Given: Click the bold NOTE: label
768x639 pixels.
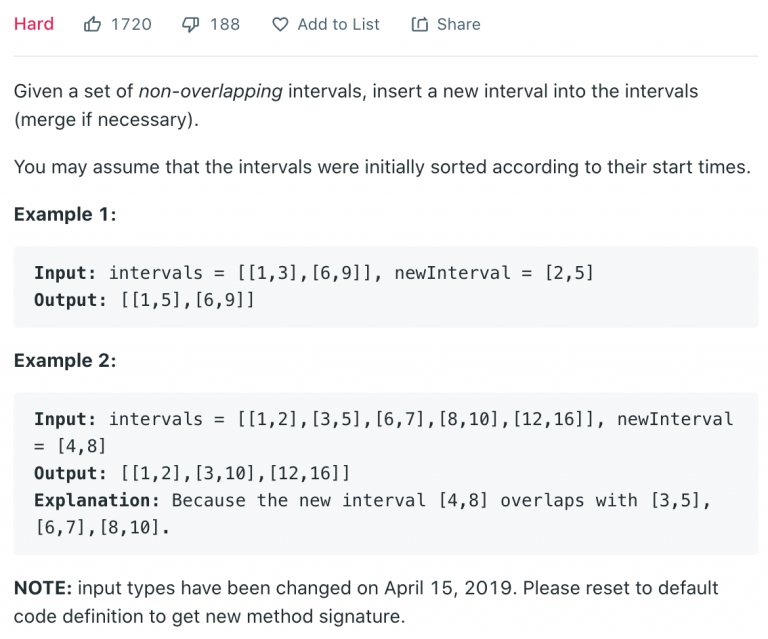Looking at the screenshot, I should pos(43,588).
